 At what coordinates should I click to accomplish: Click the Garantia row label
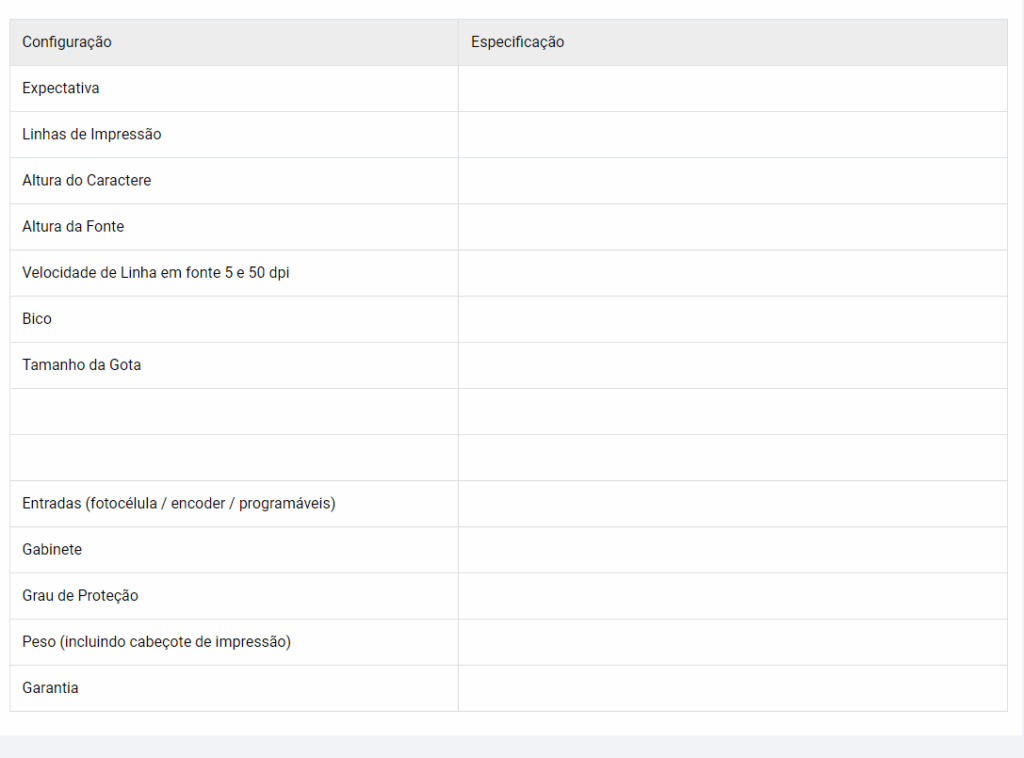tap(50, 688)
